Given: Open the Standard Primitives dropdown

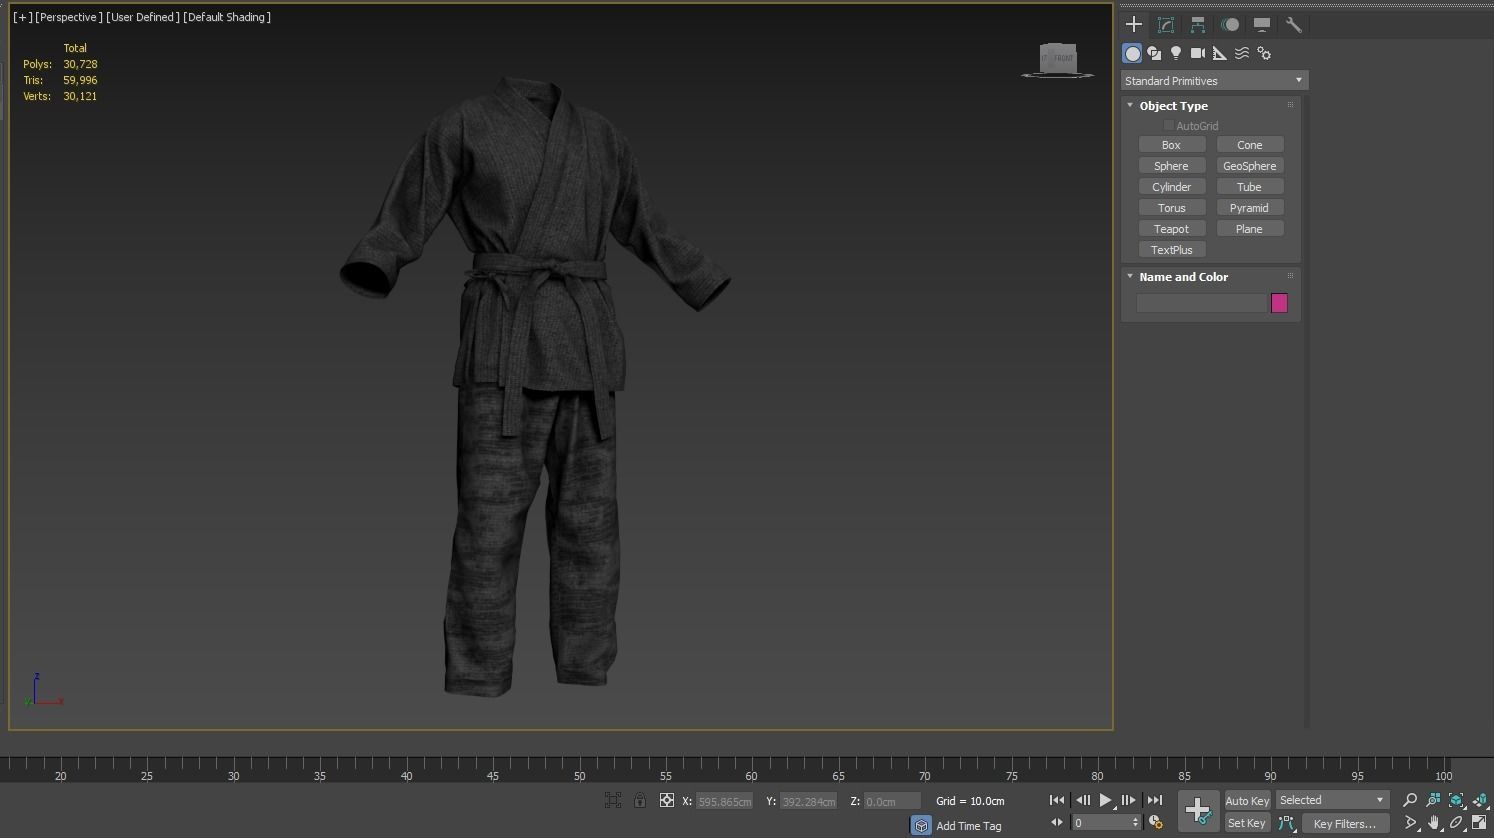Looking at the screenshot, I should coord(1214,81).
